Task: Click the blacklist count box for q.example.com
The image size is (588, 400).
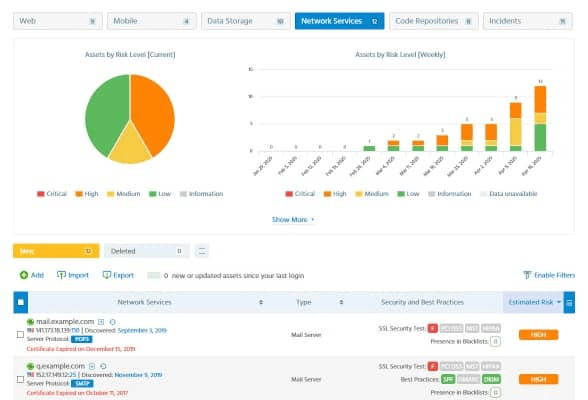Action: [x=495, y=393]
